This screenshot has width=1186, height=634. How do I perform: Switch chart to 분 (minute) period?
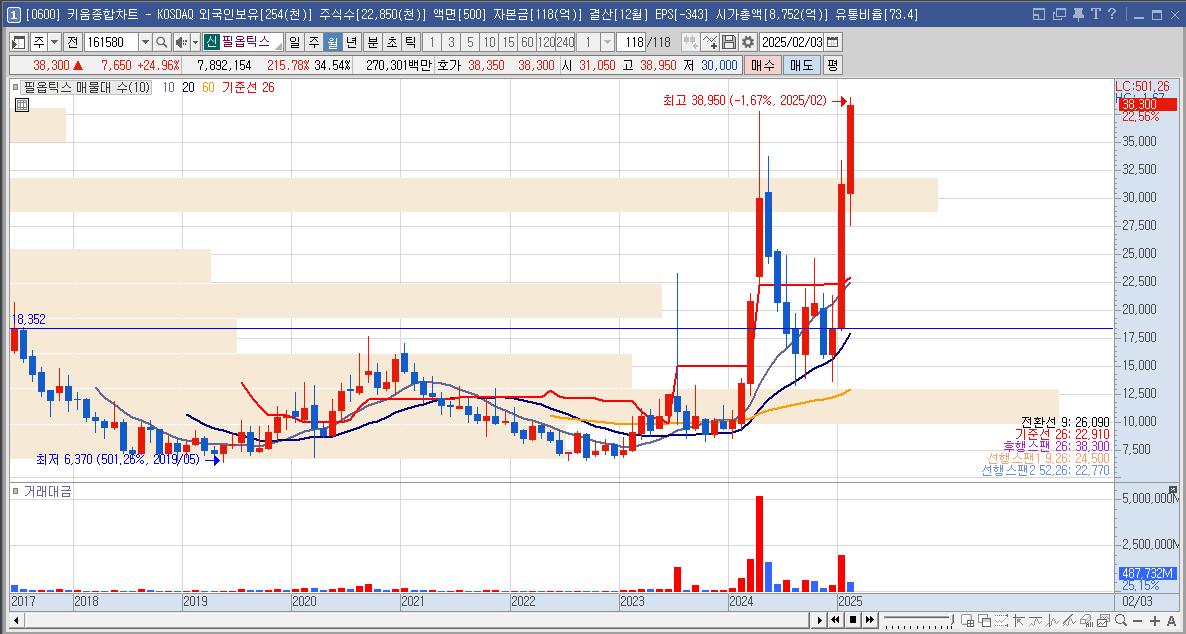click(x=372, y=42)
